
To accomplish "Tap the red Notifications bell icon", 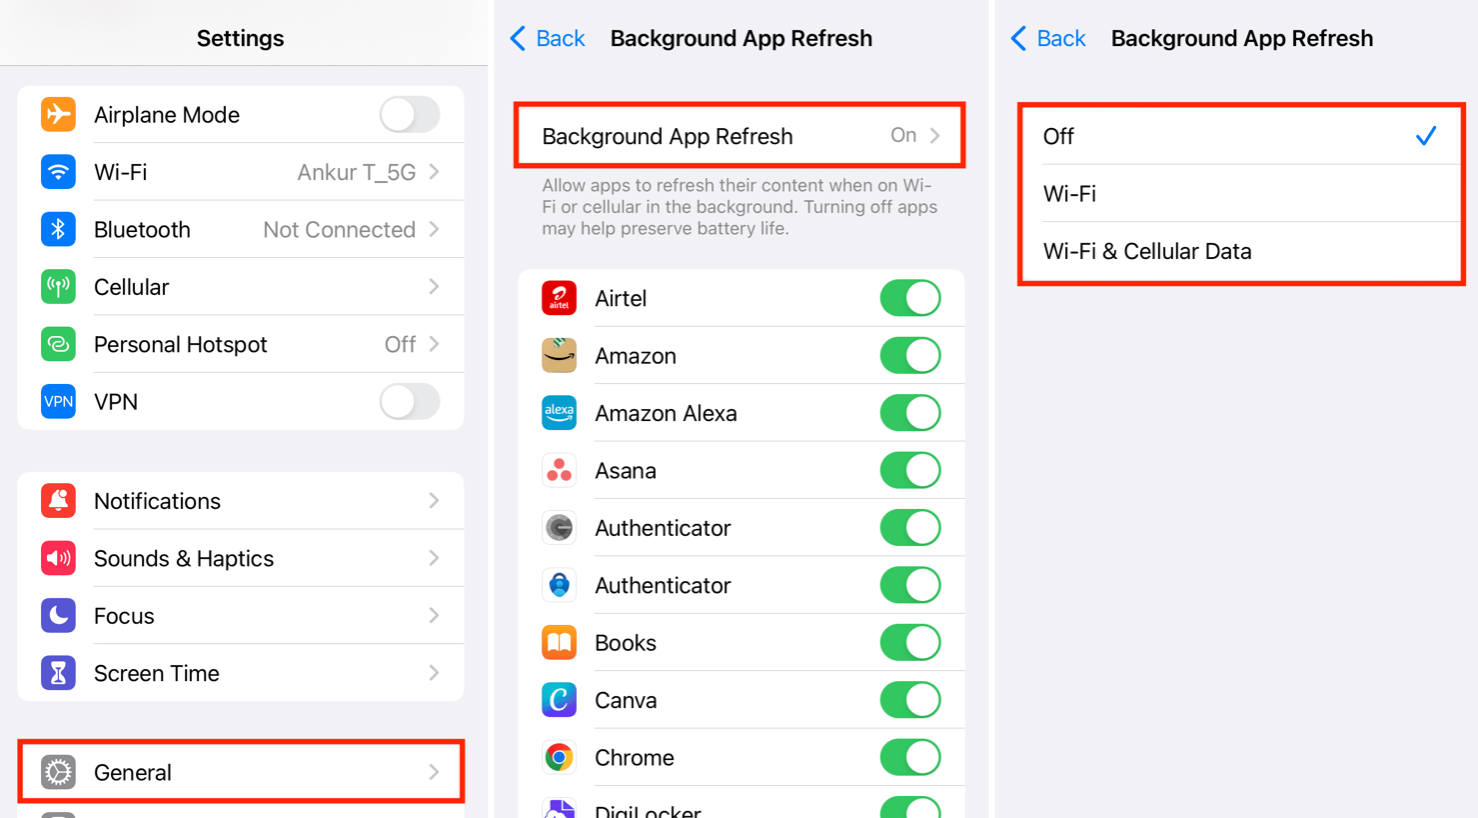I will coord(58,501).
